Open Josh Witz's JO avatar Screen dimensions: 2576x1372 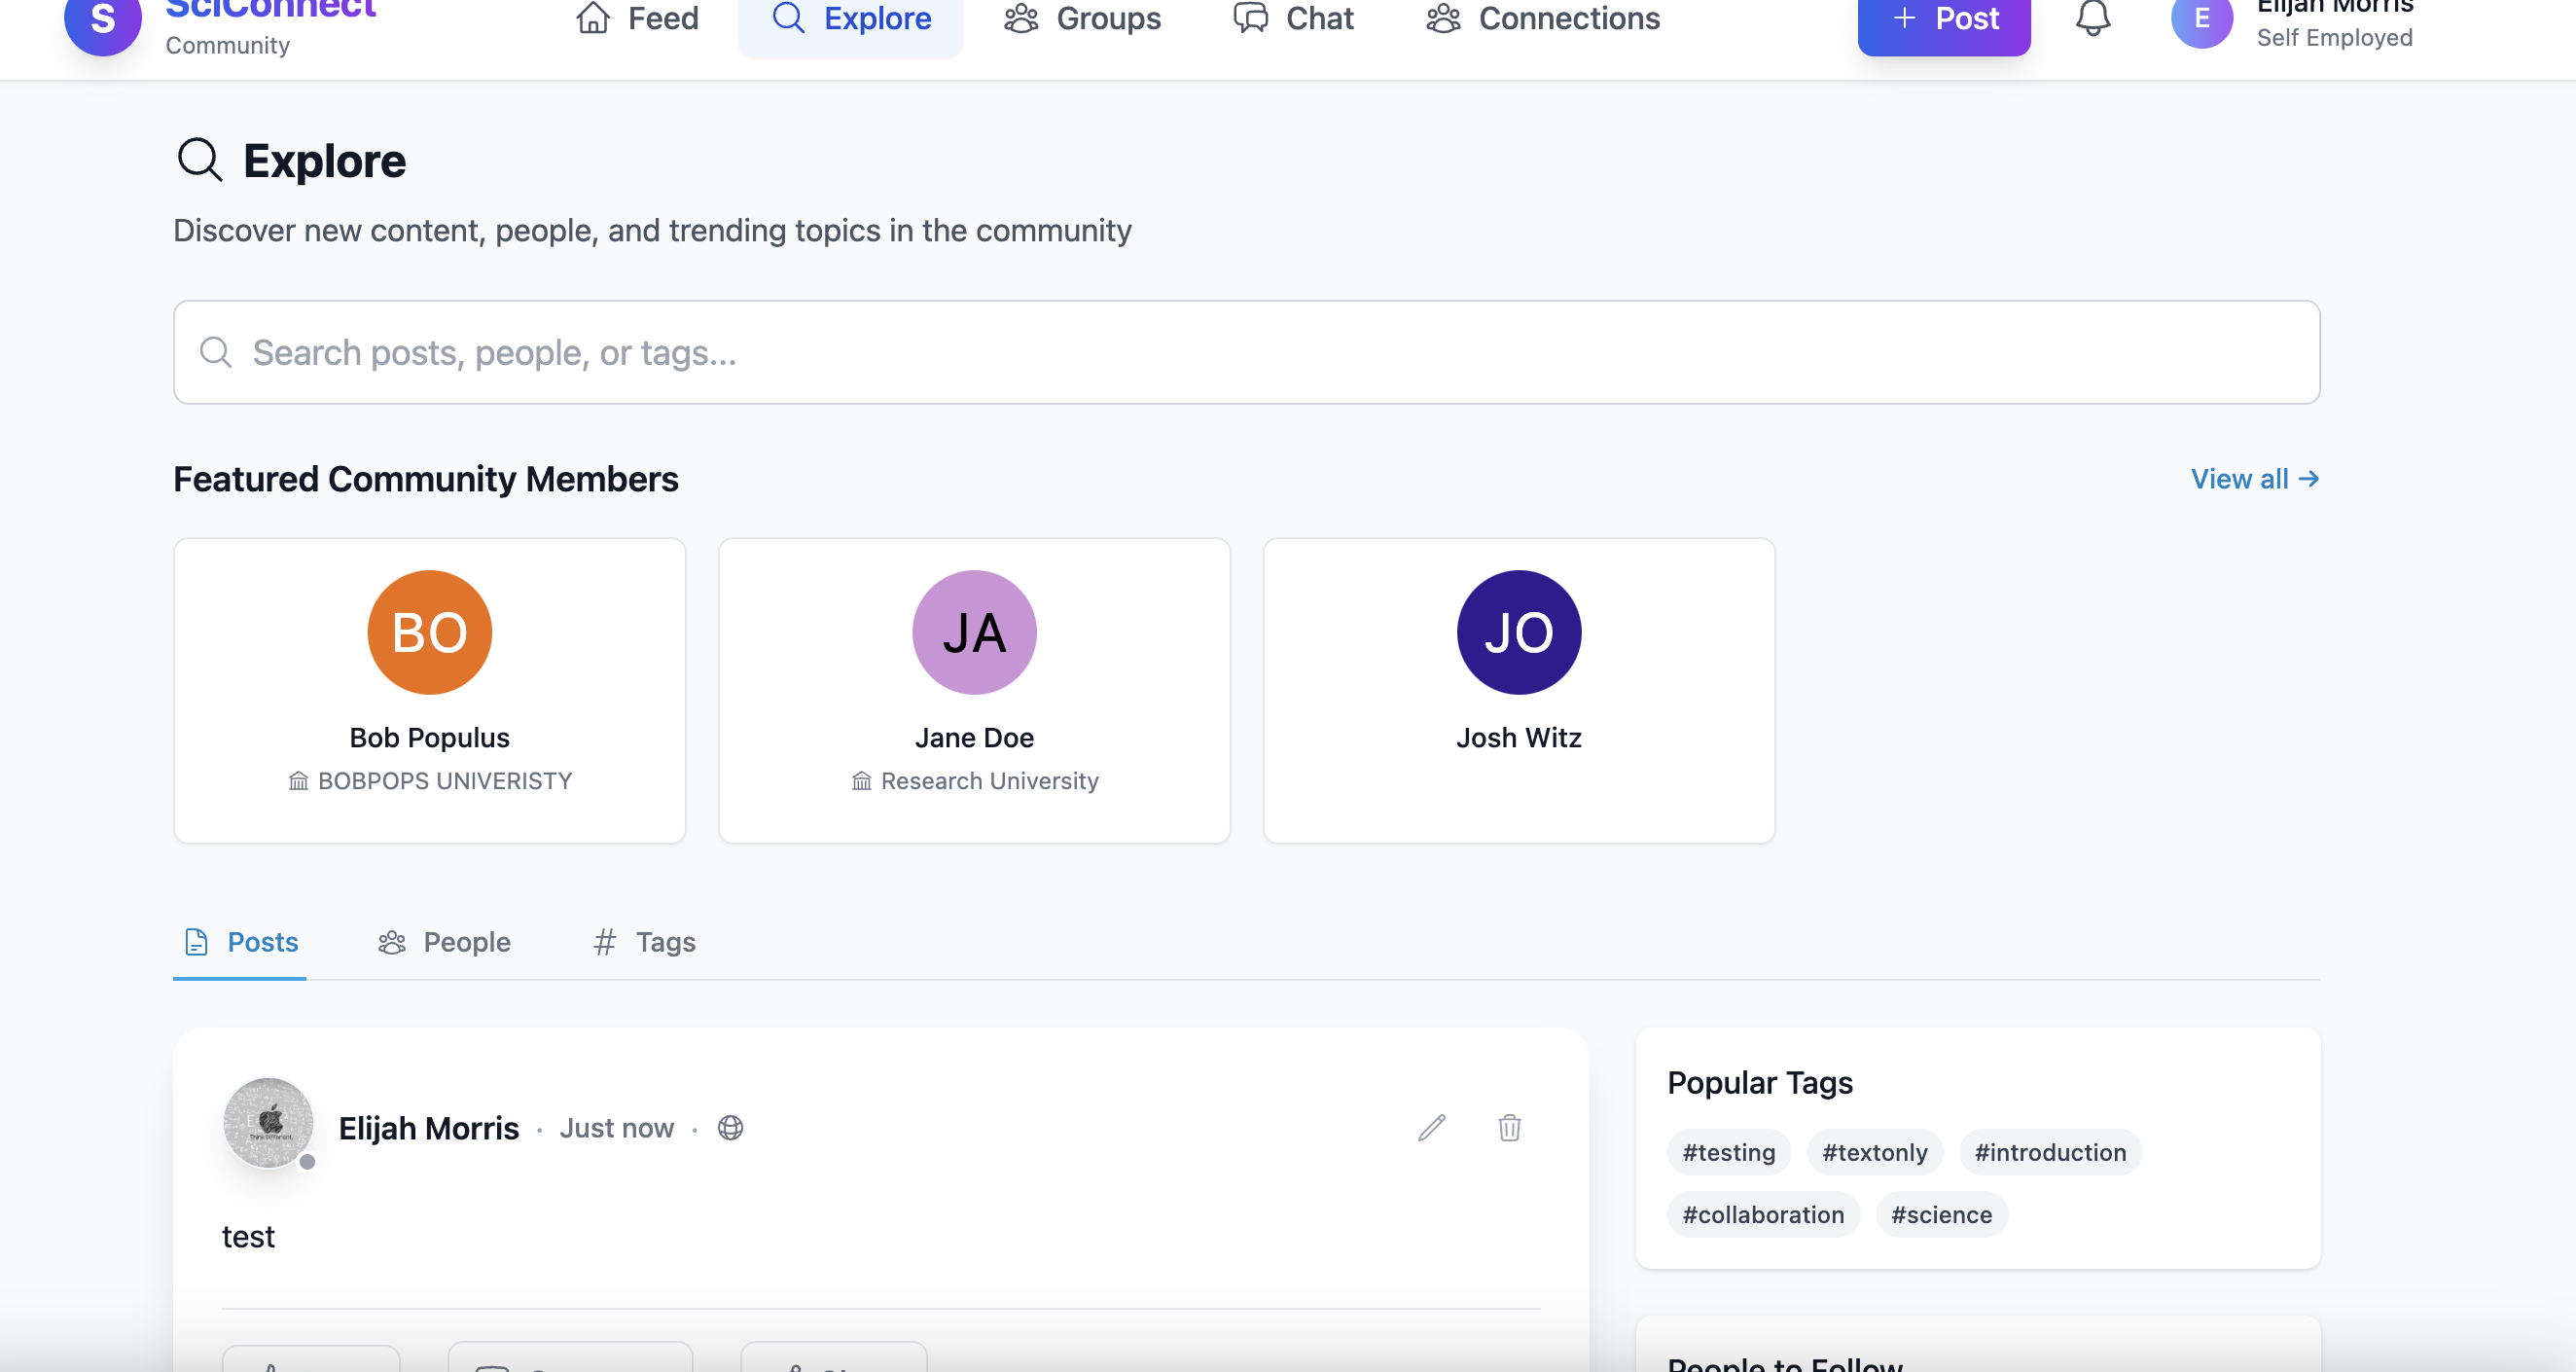[x=1518, y=632]
